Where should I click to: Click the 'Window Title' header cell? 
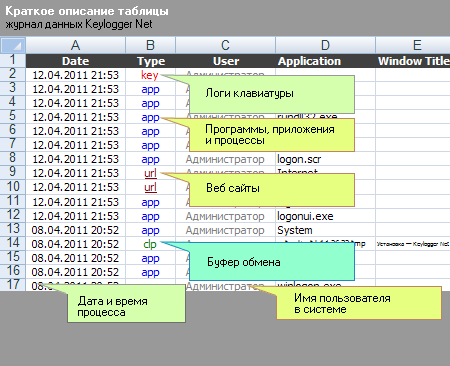click(413, 61)
